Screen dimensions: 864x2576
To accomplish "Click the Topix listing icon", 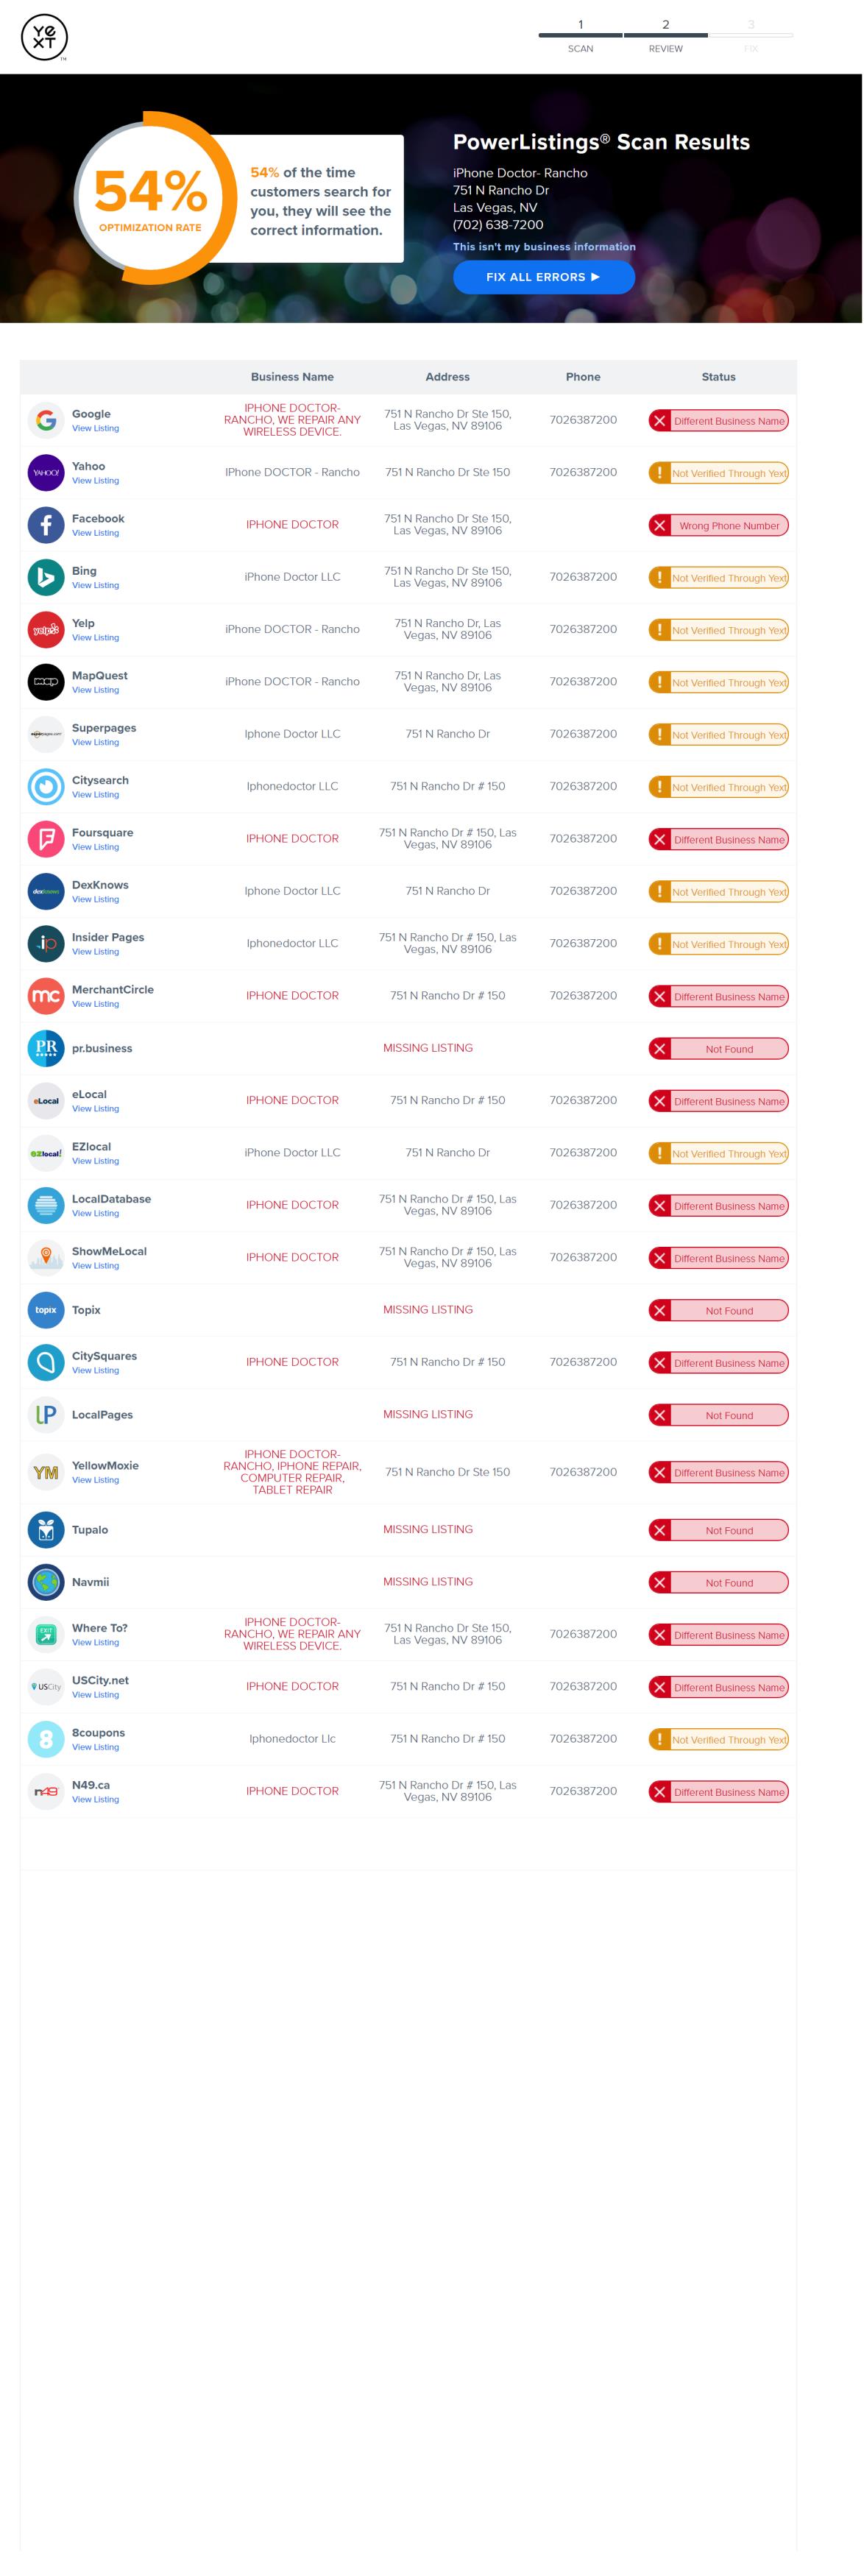I will click(x=46, y=1310).
